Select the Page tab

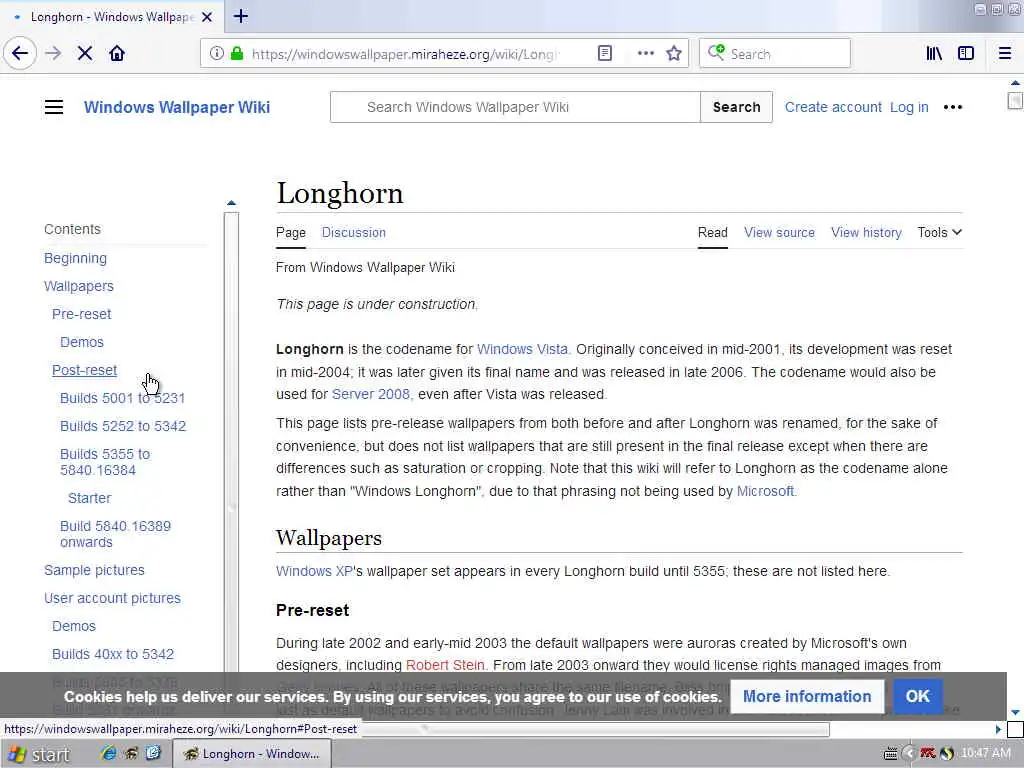[x=291, y=232]
